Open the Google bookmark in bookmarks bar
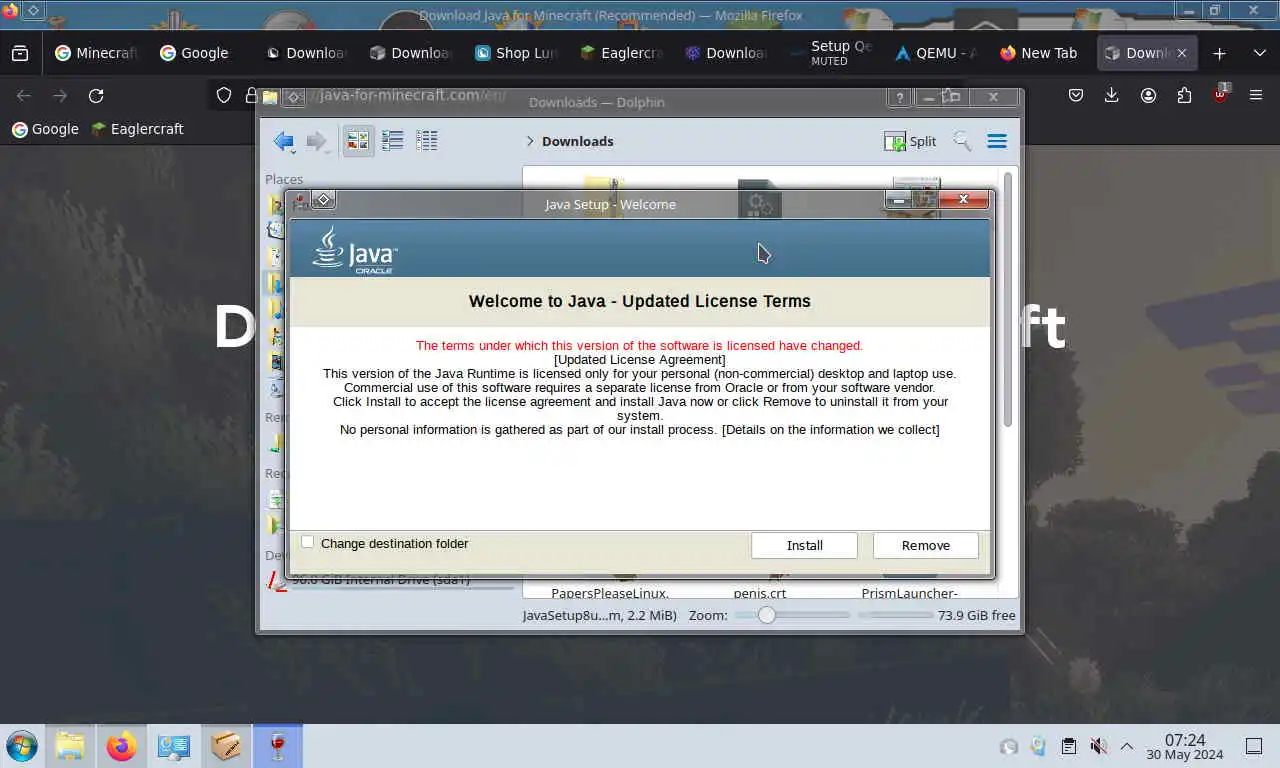 [45, 129]
